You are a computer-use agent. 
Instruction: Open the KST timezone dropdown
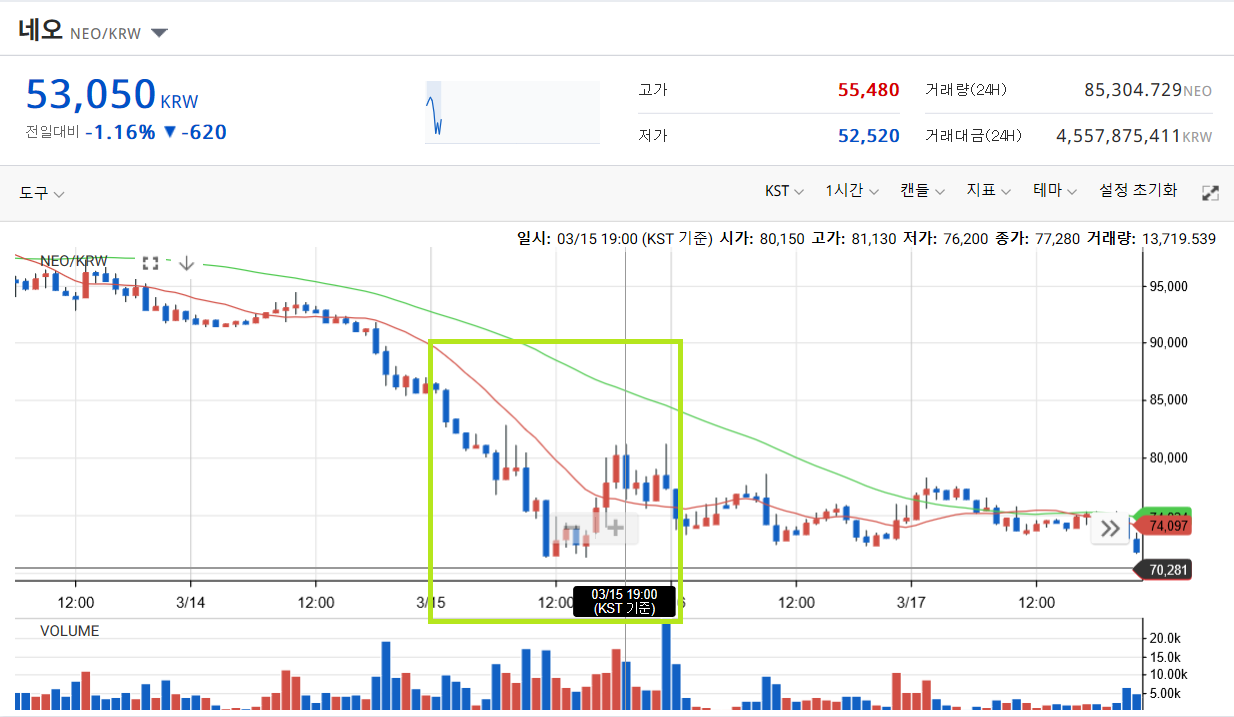(783, 190)
